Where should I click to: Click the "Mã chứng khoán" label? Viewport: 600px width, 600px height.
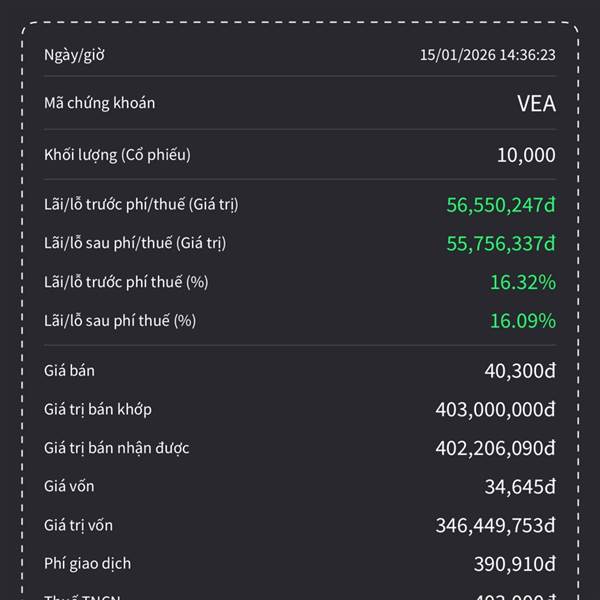click(99, 103)
